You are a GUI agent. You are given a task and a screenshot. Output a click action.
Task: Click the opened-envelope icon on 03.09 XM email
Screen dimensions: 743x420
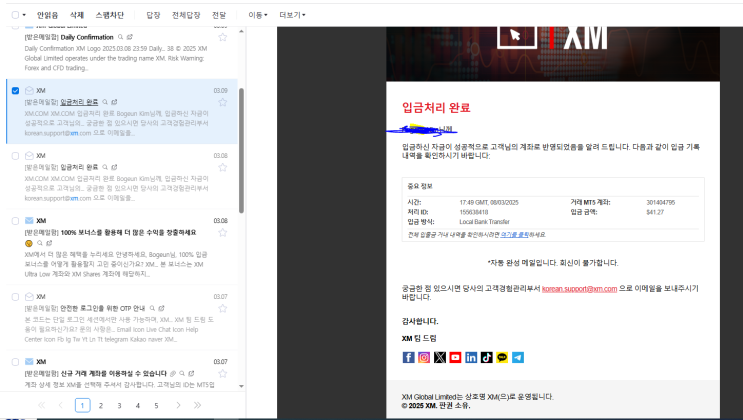(29, 90)
